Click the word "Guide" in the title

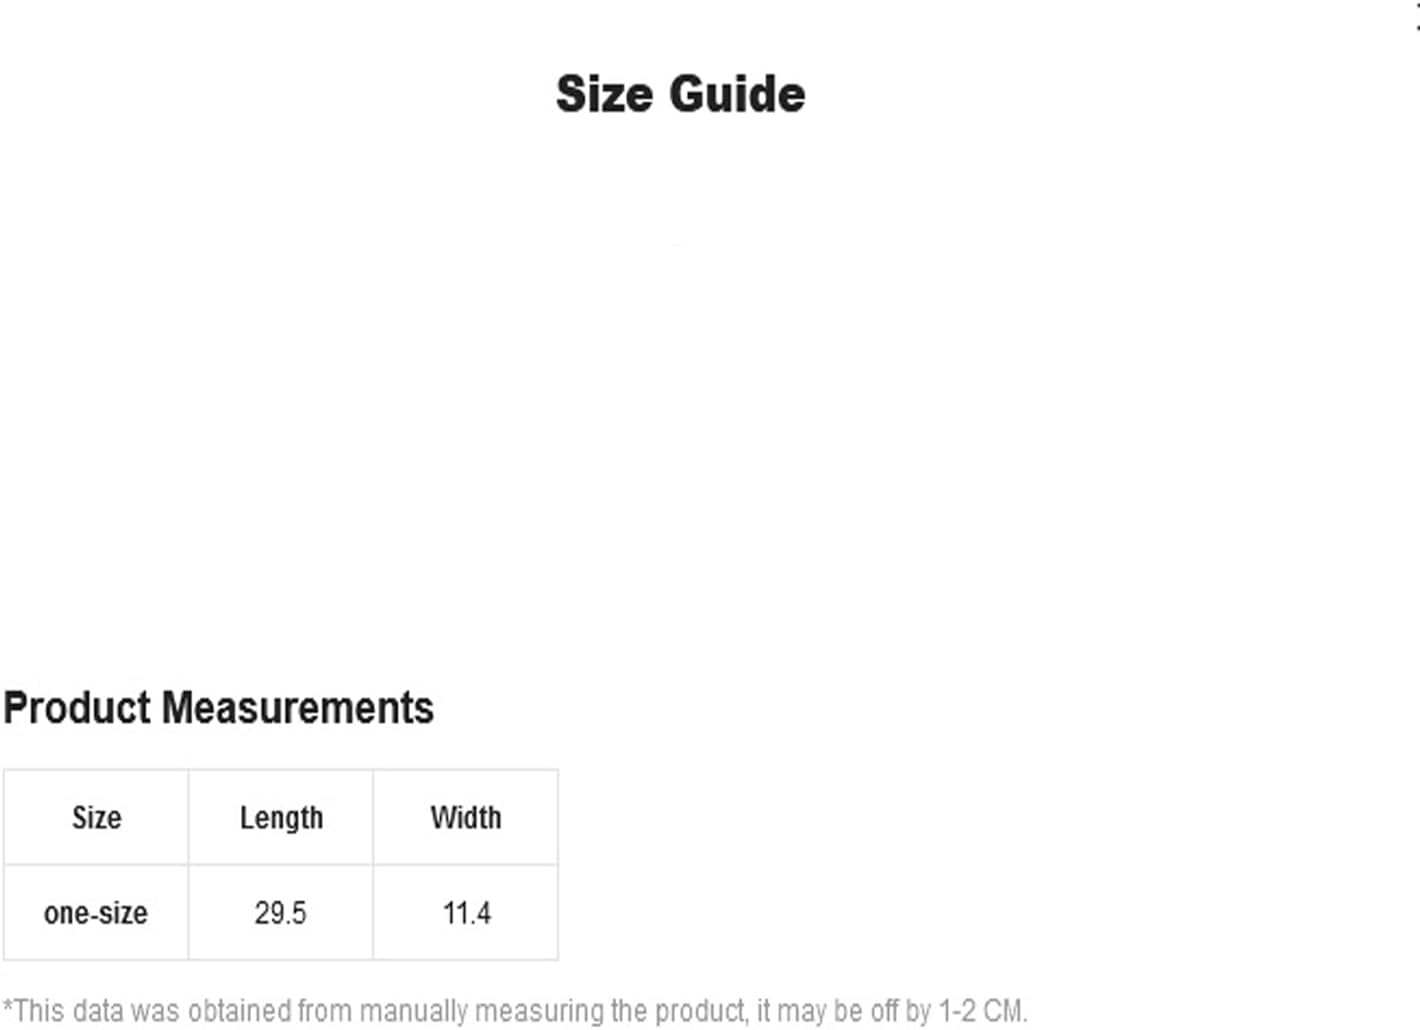(737, 94)
